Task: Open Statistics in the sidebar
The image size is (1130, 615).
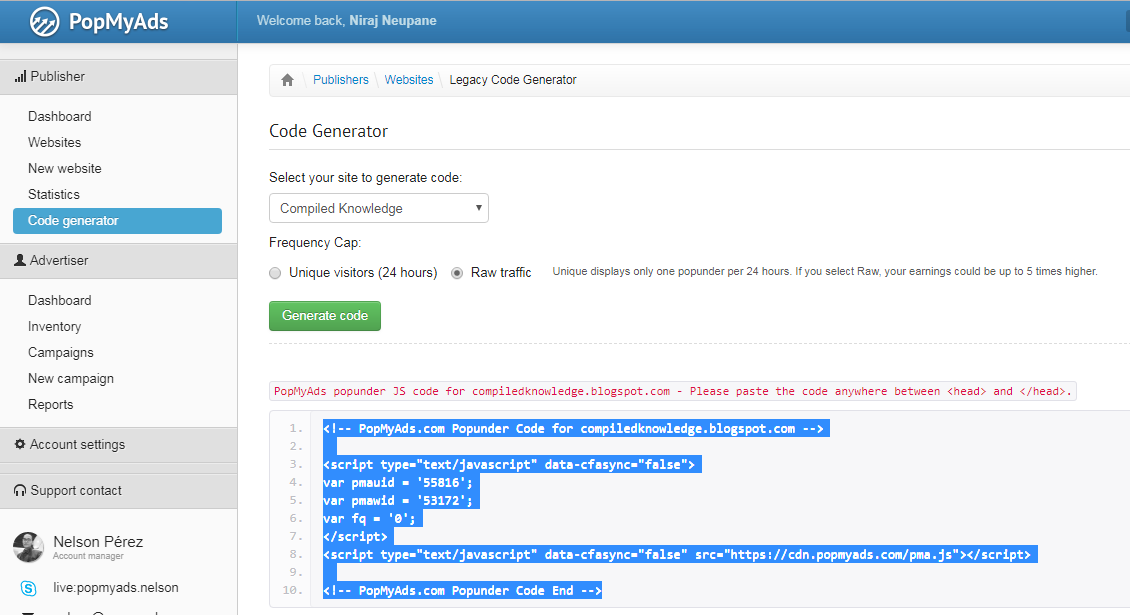Action: tap(54, 195)
